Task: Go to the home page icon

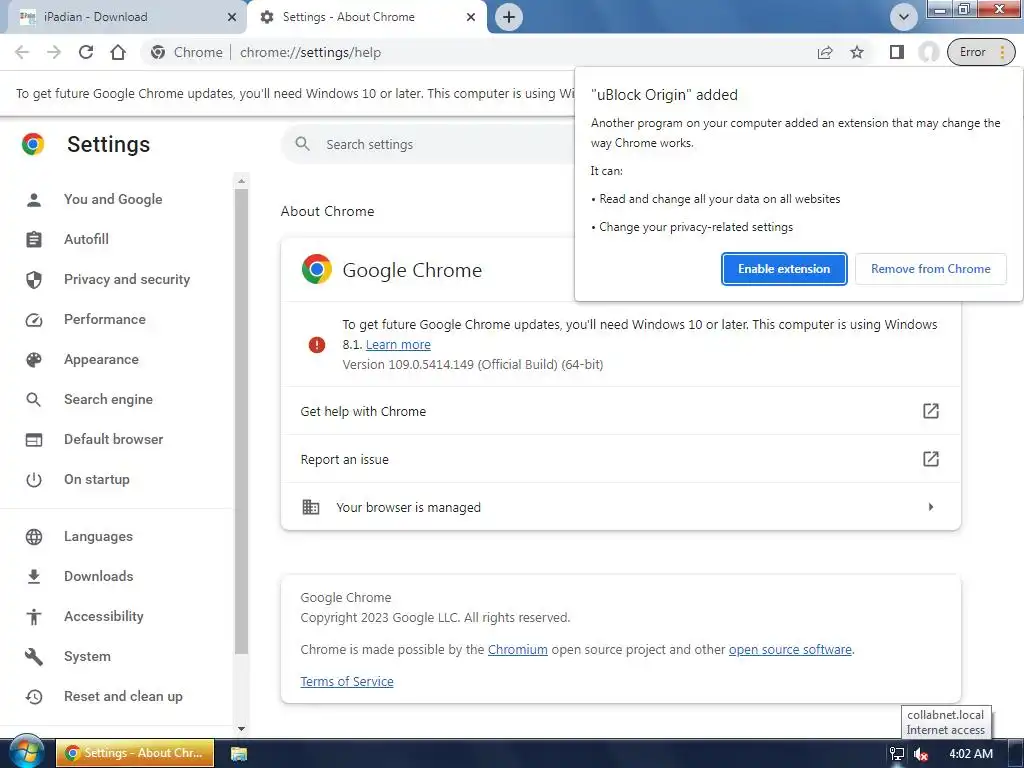Action: click(118, 52)
